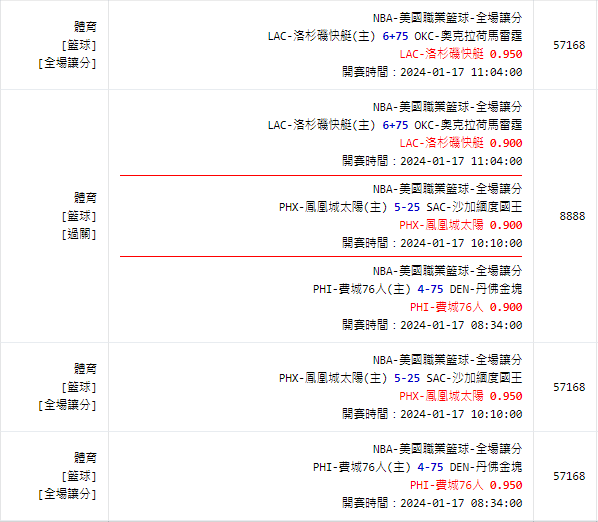Click the 8888 amount in the 過關 row
The image size is (598, 522).
coord(572,216)
